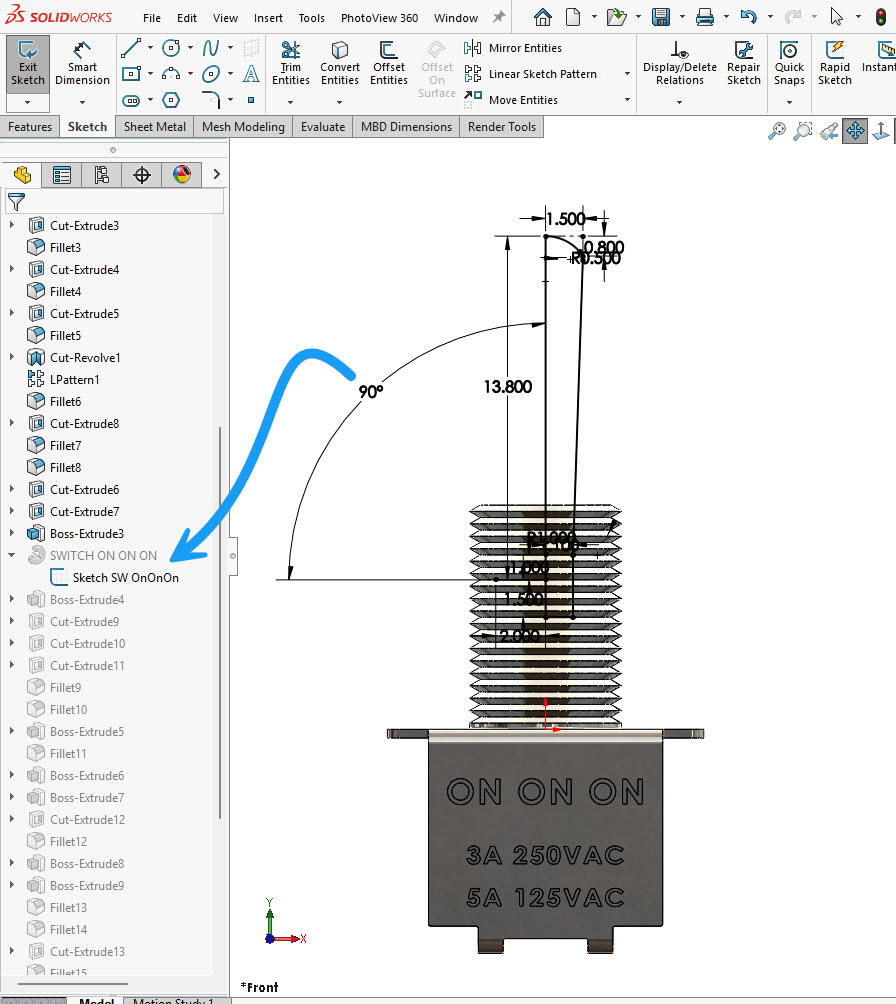Select the Arc sketch tool
Viewport: 896px width, 1004px height.
point(171,74)
